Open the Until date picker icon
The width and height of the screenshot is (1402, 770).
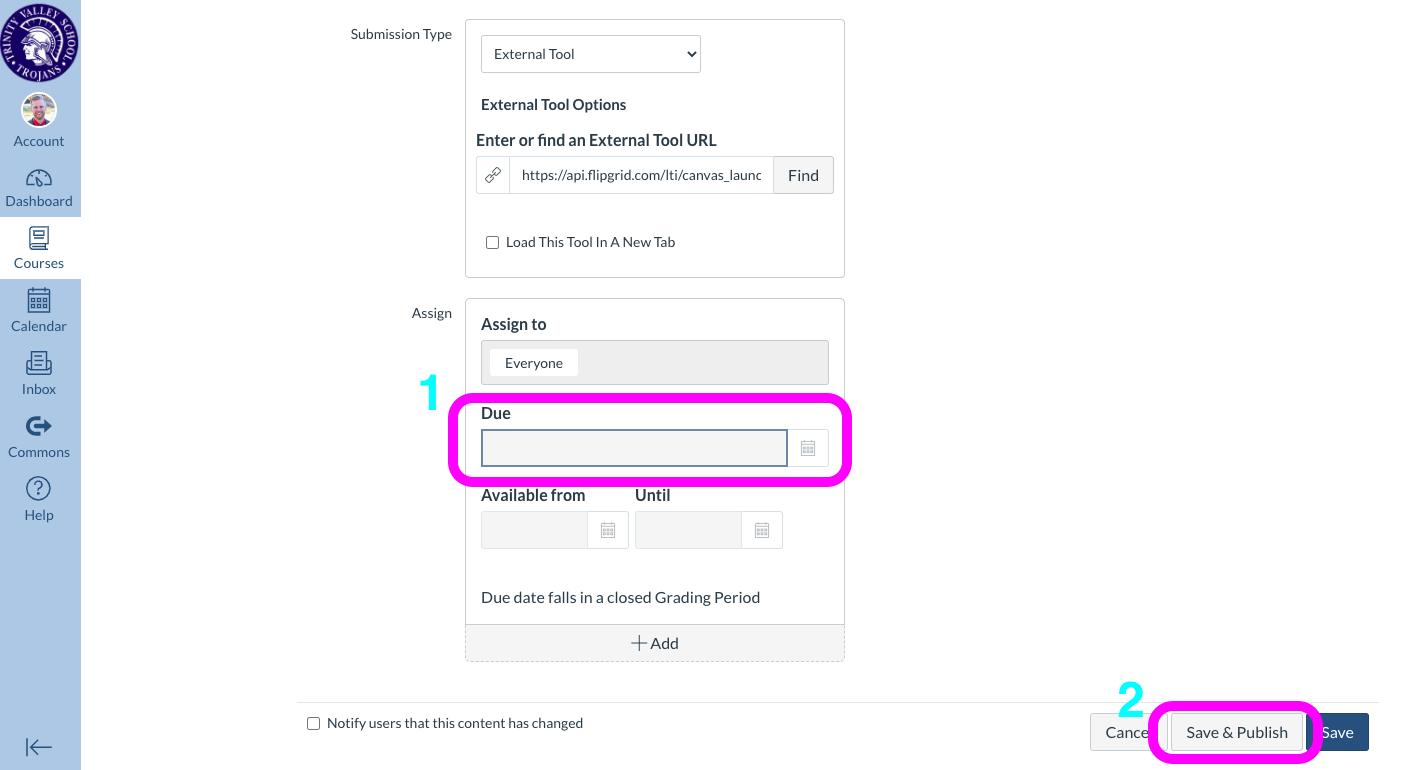tap(761, 529)
